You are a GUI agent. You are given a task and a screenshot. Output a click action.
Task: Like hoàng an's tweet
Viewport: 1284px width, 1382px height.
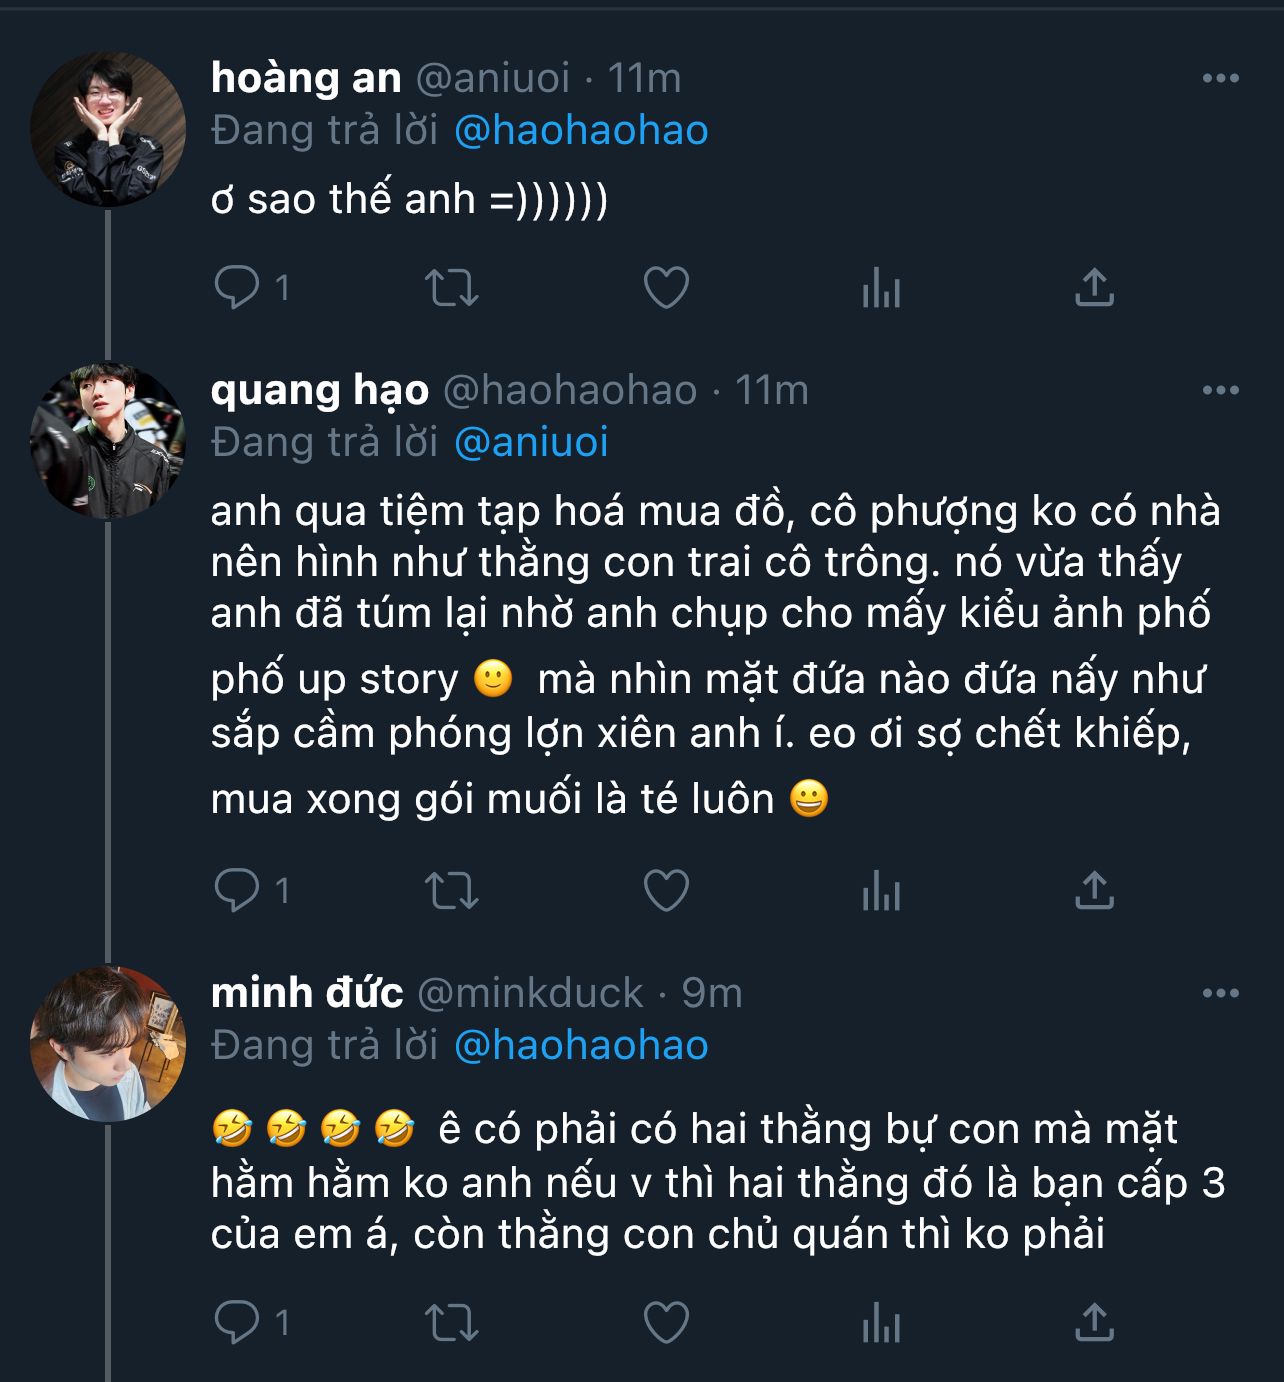666,288
